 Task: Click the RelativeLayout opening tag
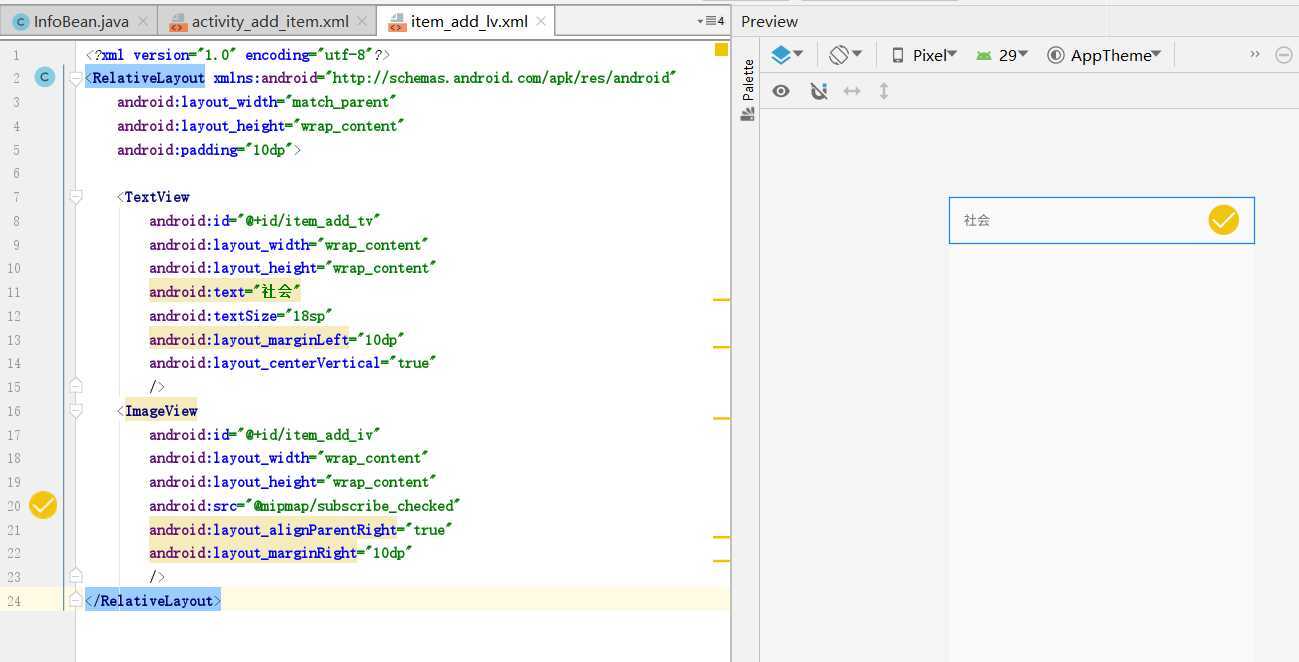coord(145,78)
